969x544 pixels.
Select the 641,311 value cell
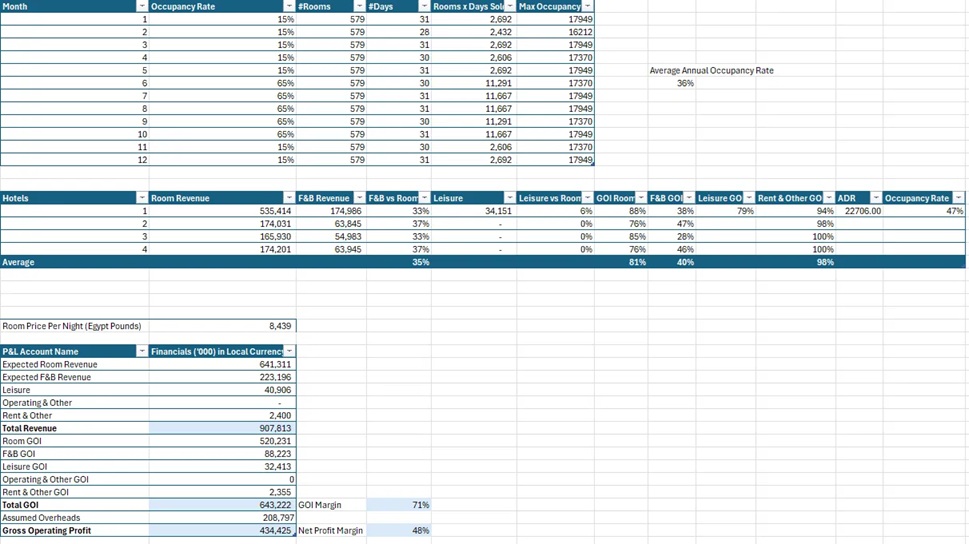(222, 364)
